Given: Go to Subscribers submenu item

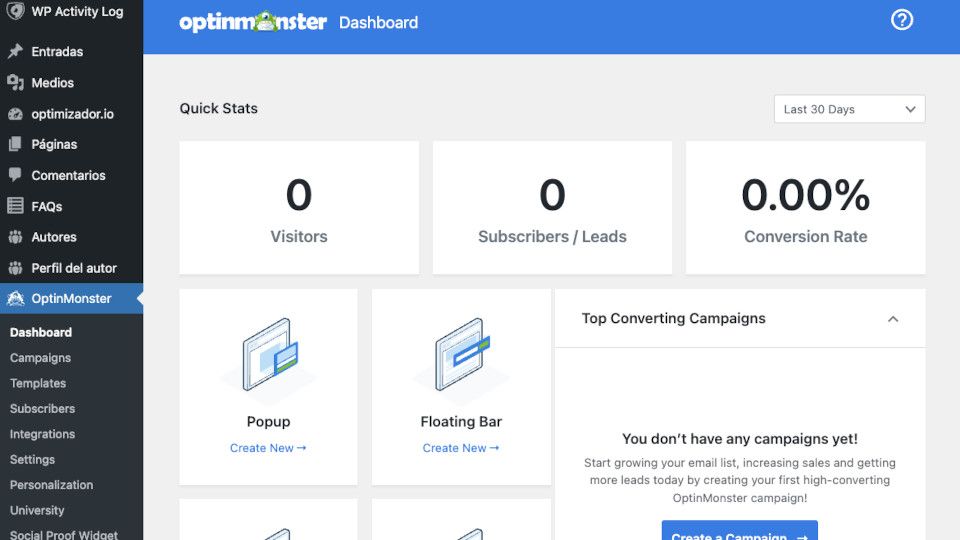Looking at the screenshot, I should pyautogui.click(x=42, y=408).
